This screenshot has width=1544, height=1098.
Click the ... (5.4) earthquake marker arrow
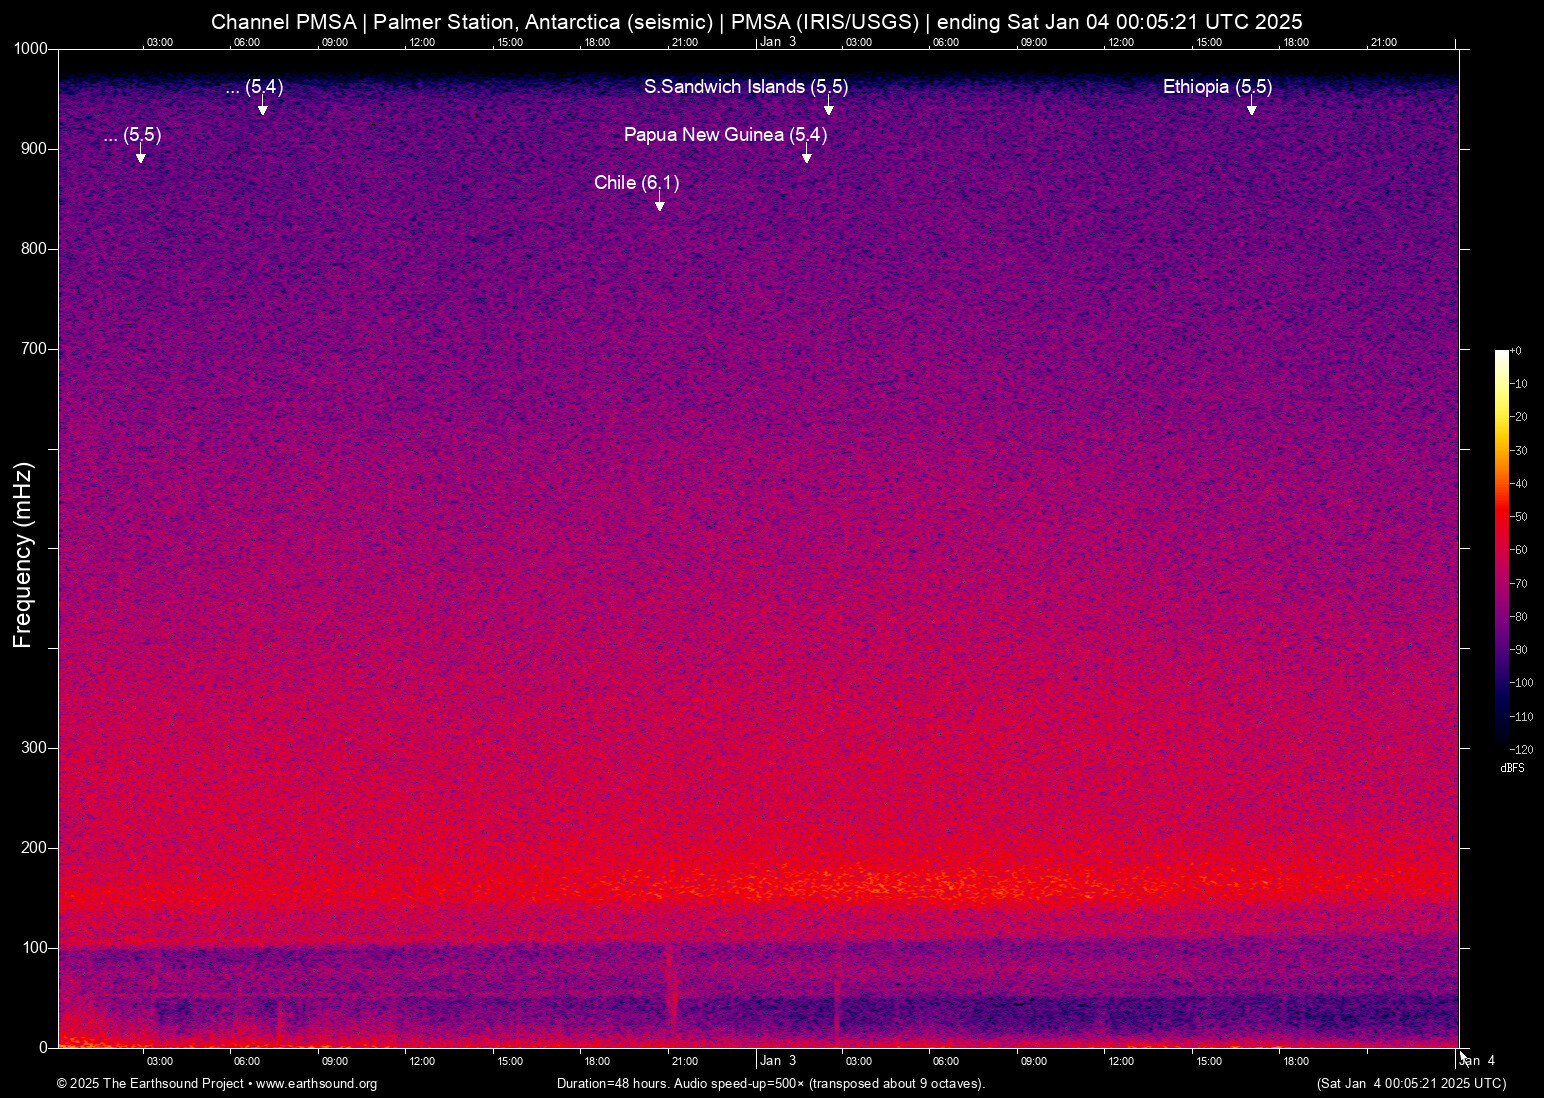tap(262, 112)
